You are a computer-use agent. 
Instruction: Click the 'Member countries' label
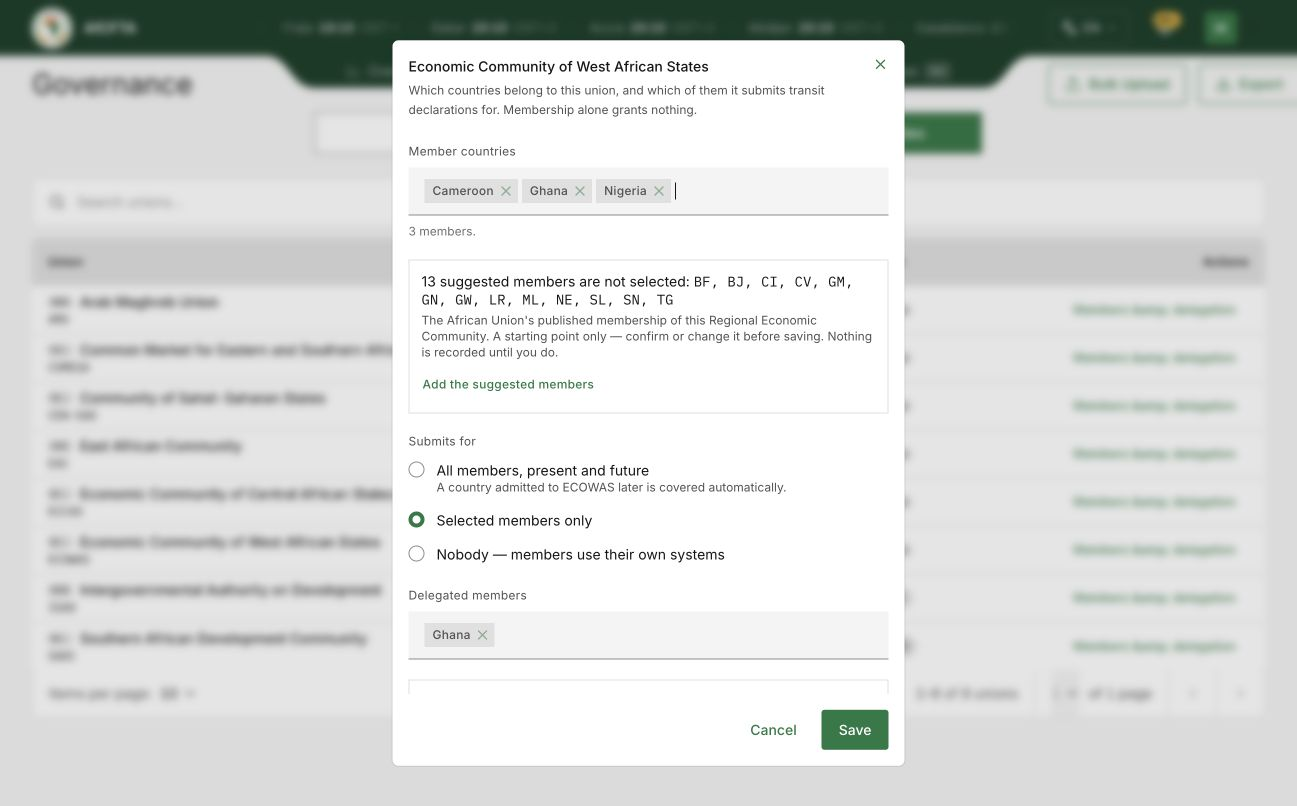click(462, 151)
